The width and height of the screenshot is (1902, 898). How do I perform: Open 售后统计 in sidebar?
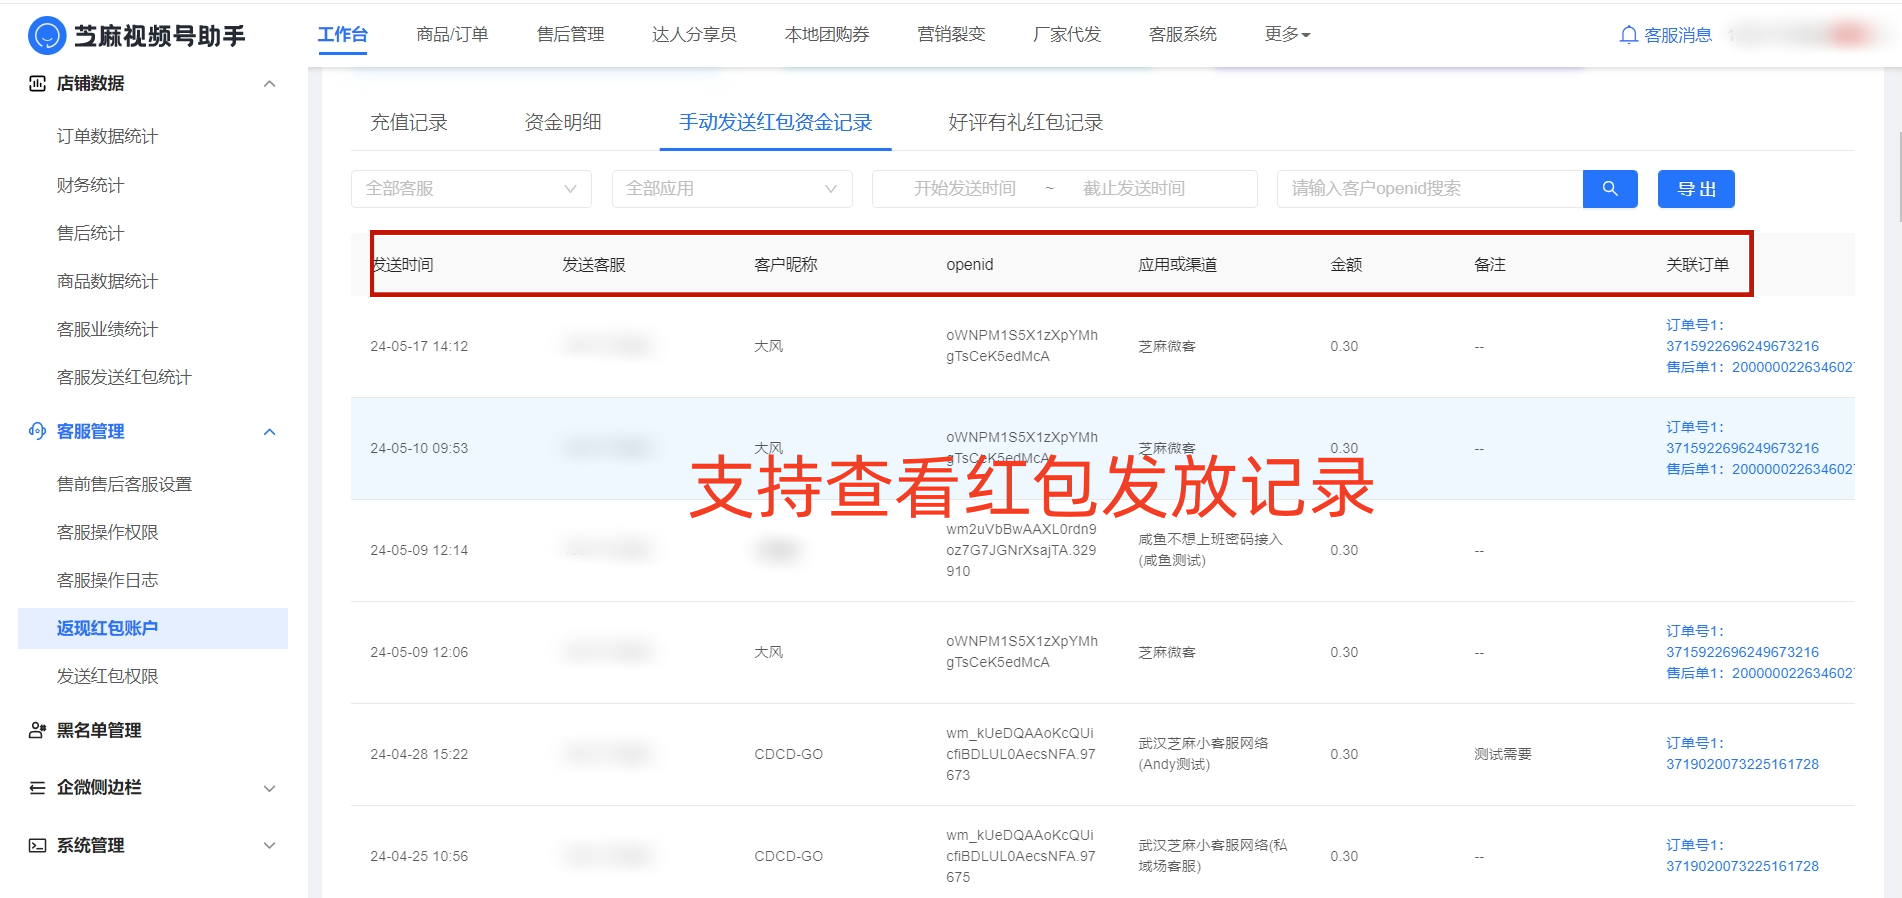coord(90,233)
